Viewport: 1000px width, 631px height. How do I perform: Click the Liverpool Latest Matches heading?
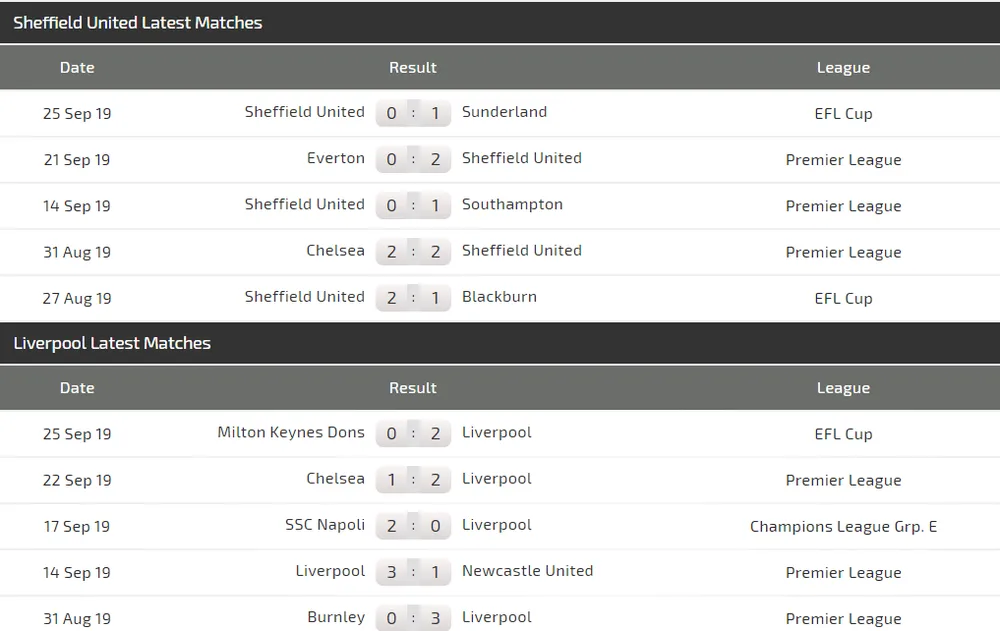coord(112,343)
